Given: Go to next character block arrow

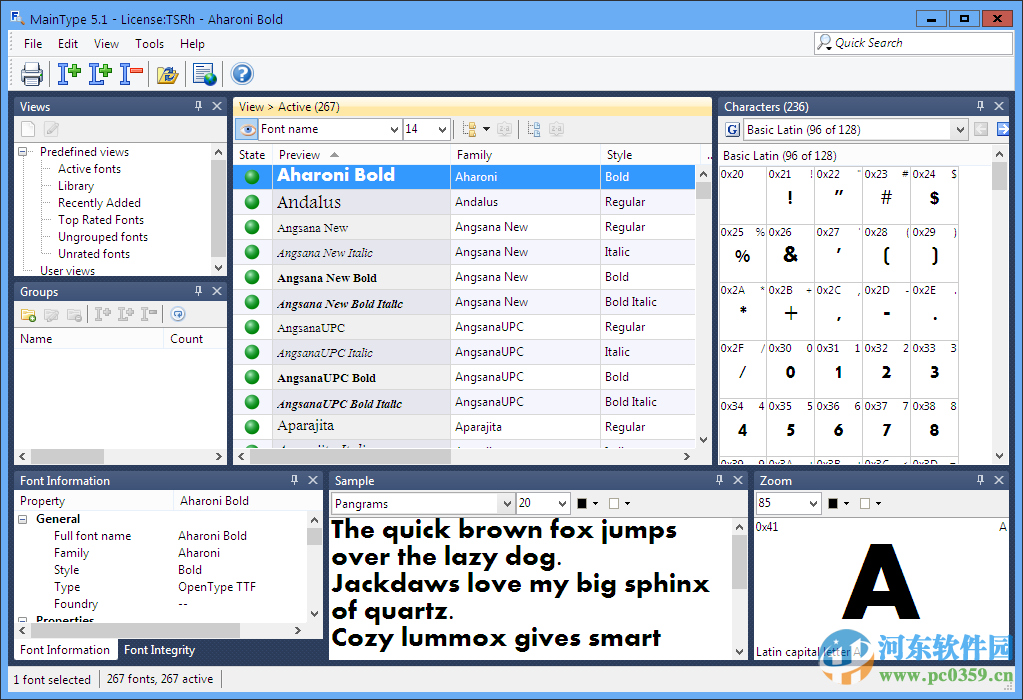Looking at the screenshot, I should (x=1003, y=129).
